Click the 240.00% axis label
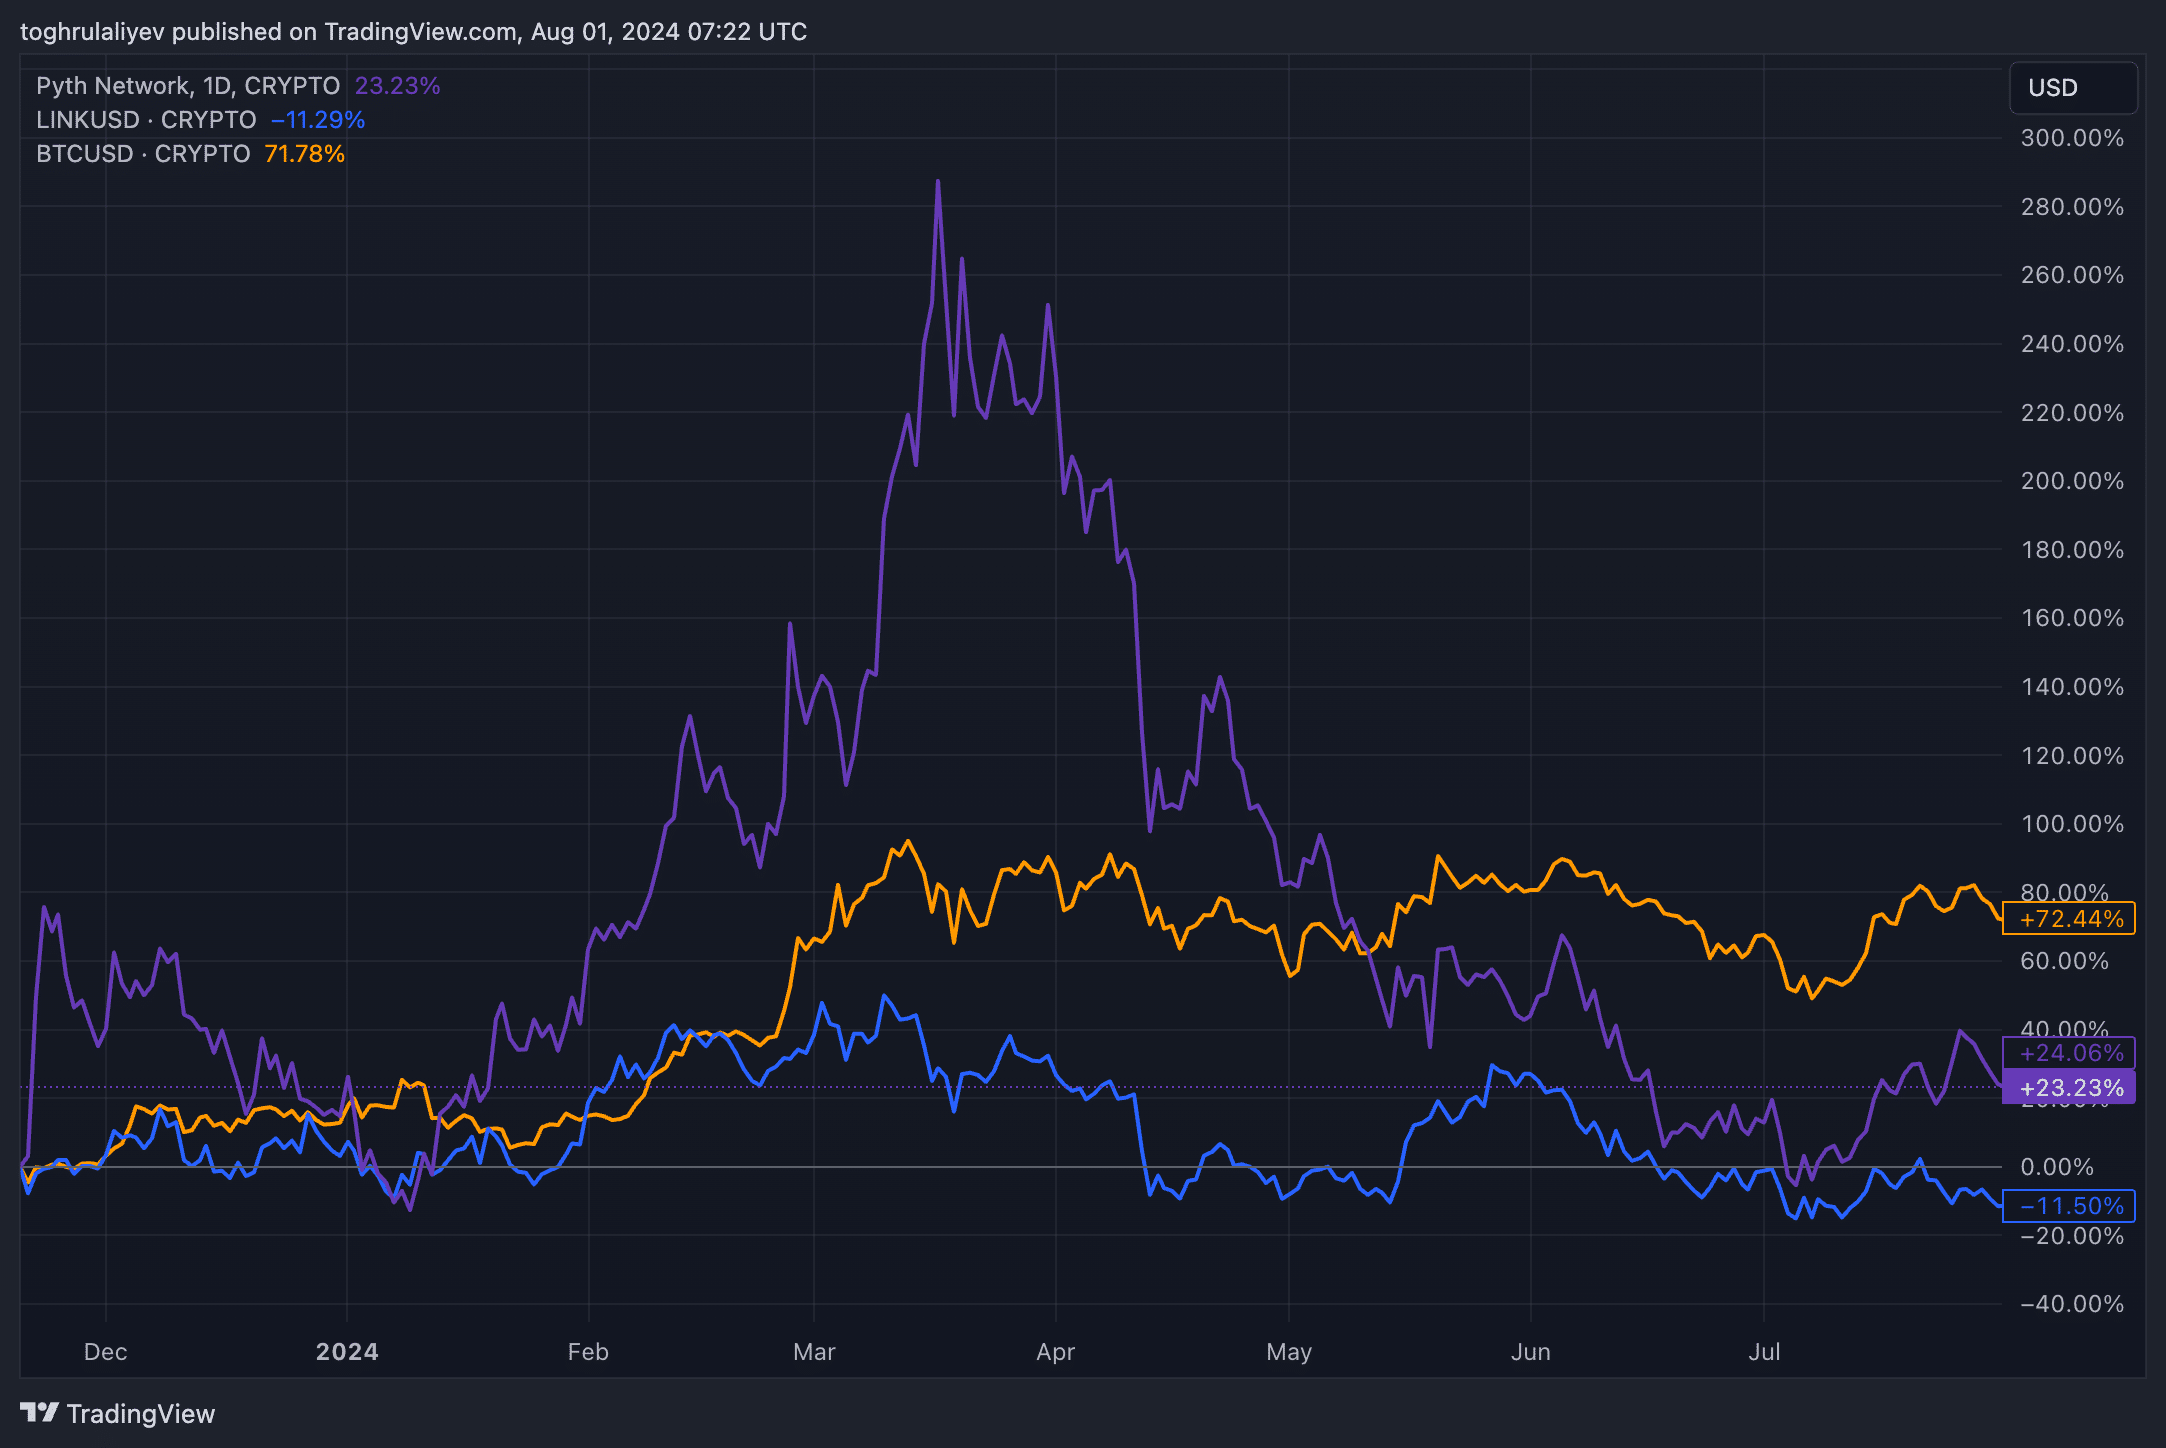The height and width of the screenshot is (1448, 2166). click(2072, 344)
